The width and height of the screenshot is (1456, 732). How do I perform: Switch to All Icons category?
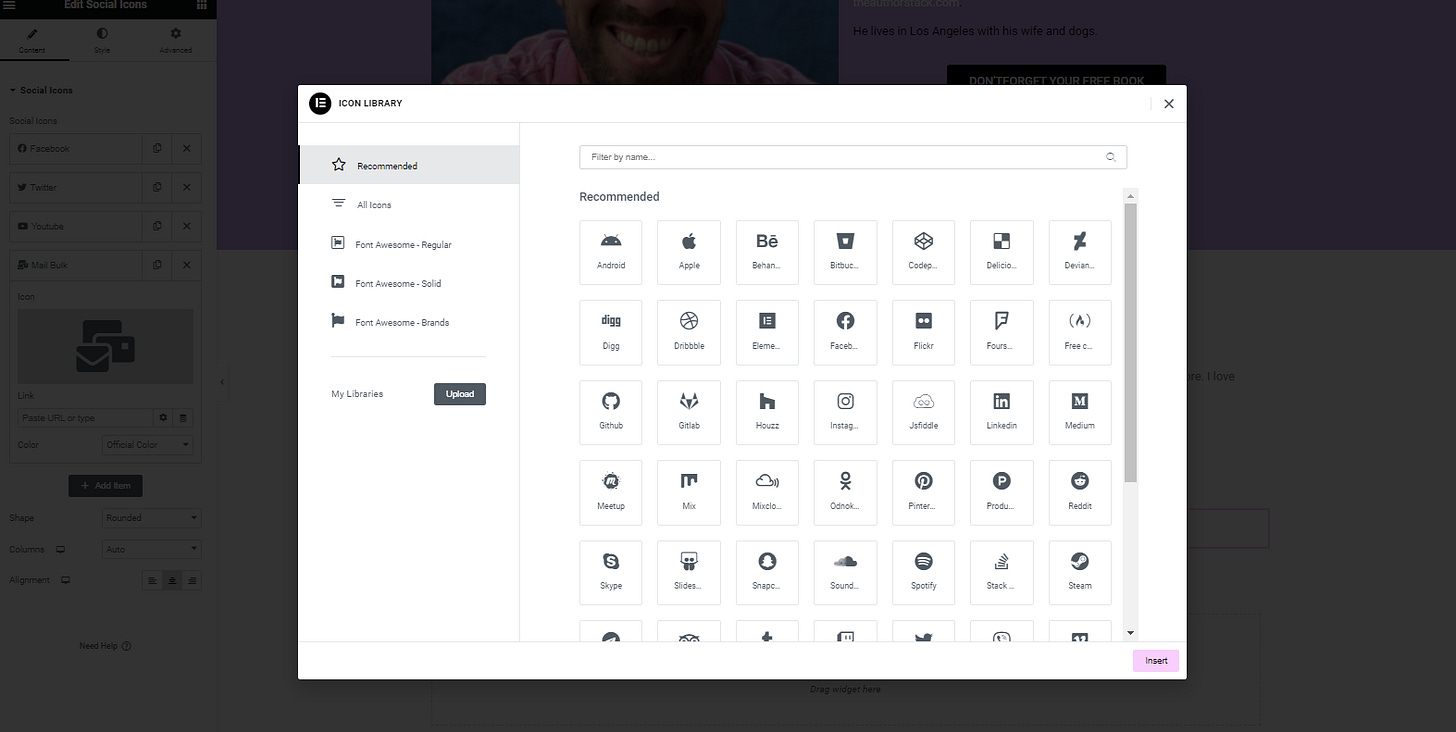[409, 204]
